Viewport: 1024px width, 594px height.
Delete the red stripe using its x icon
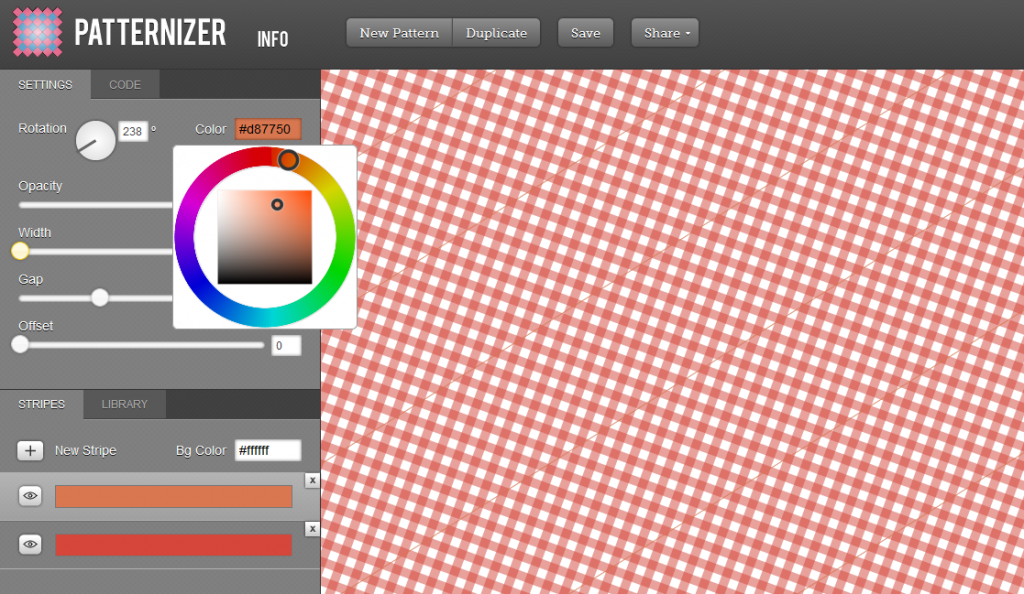click(x=312, y=528)
